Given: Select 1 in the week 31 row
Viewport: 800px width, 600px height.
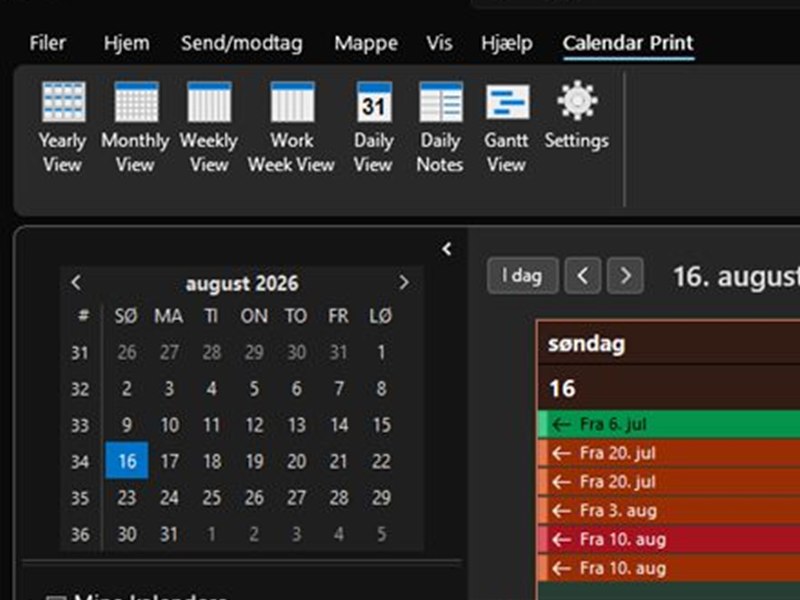Looking at the screenshot, I should 381,352.
